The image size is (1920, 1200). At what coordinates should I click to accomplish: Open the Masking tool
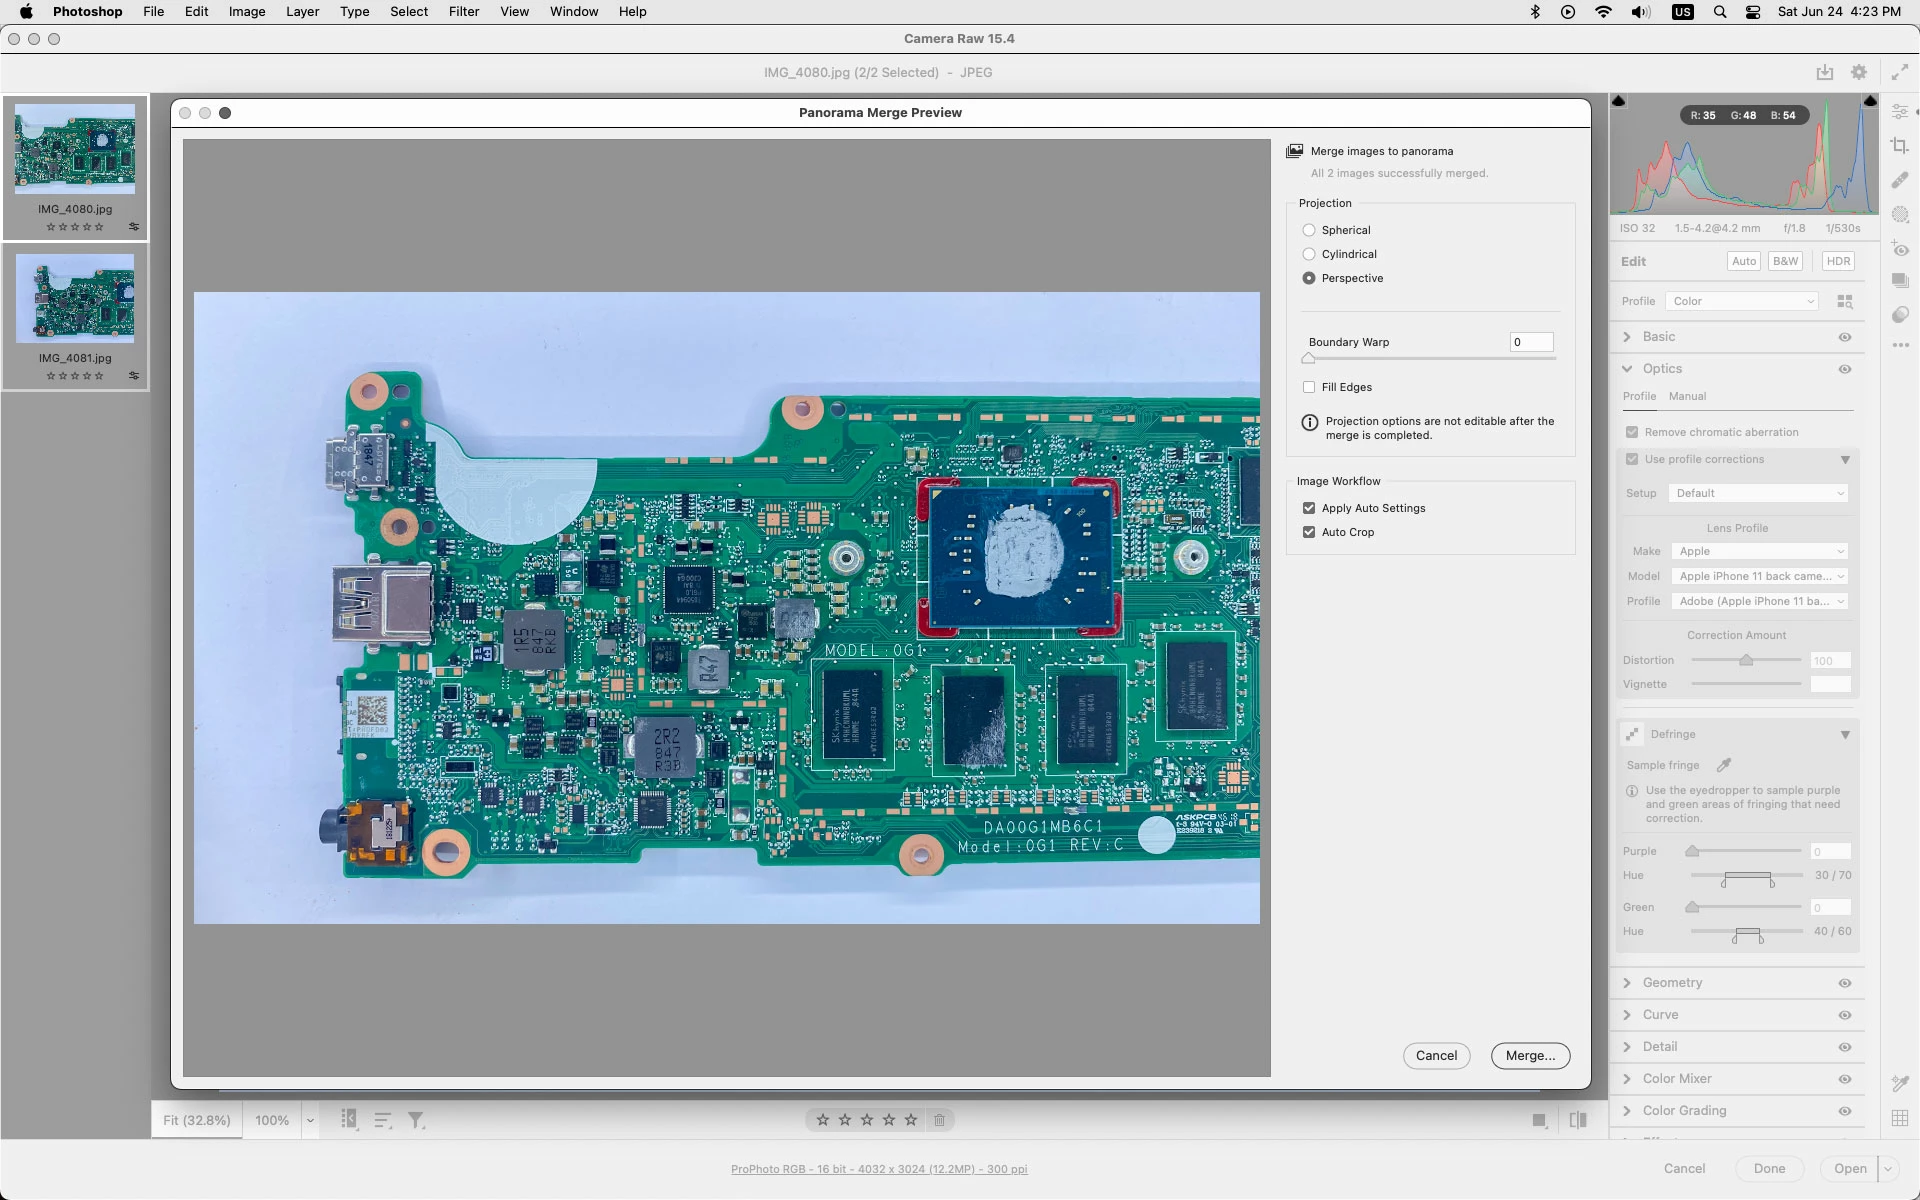click(1900, 215)
